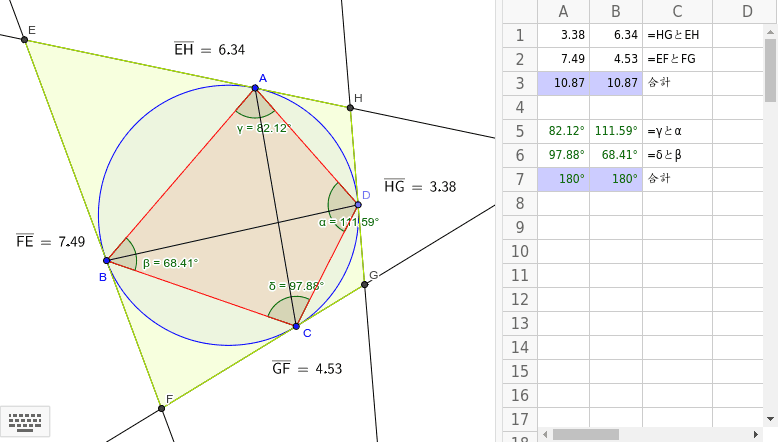Select cell C2 labeled =EFとFG

(678, 59)
